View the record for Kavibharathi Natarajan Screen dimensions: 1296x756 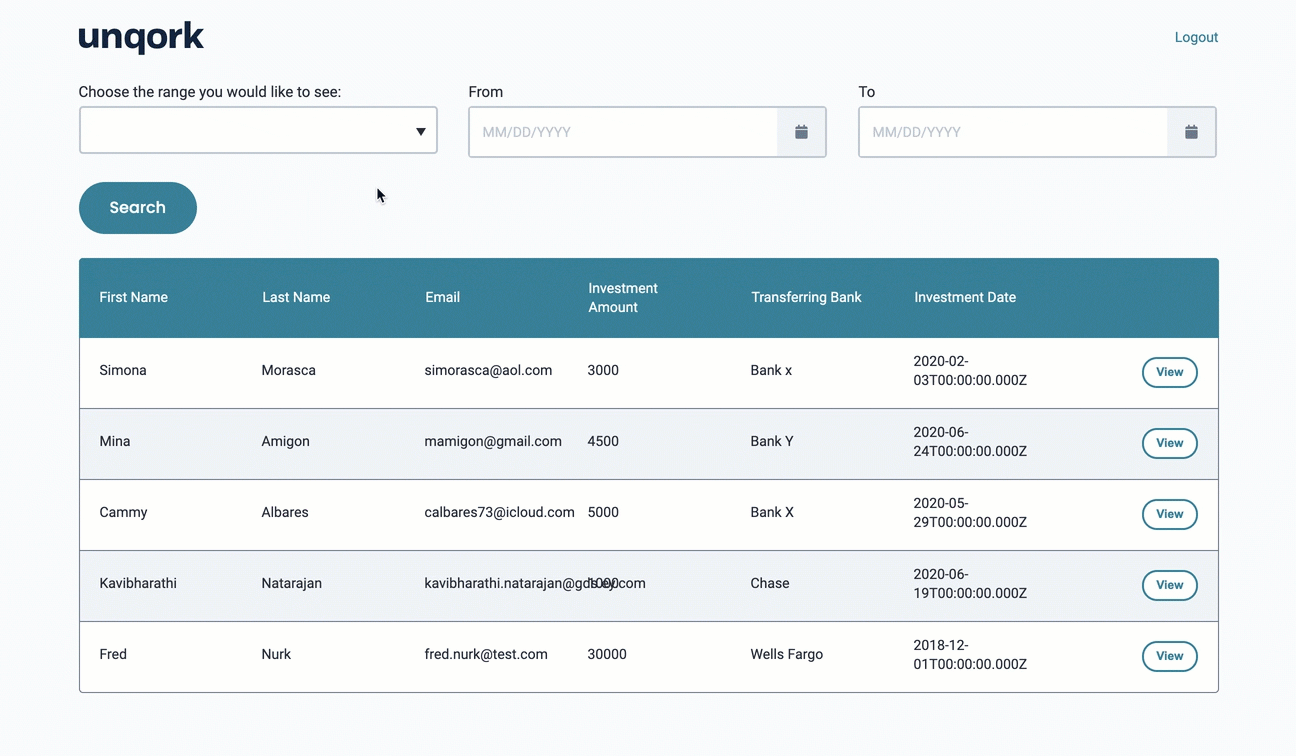click(1170, 585)
